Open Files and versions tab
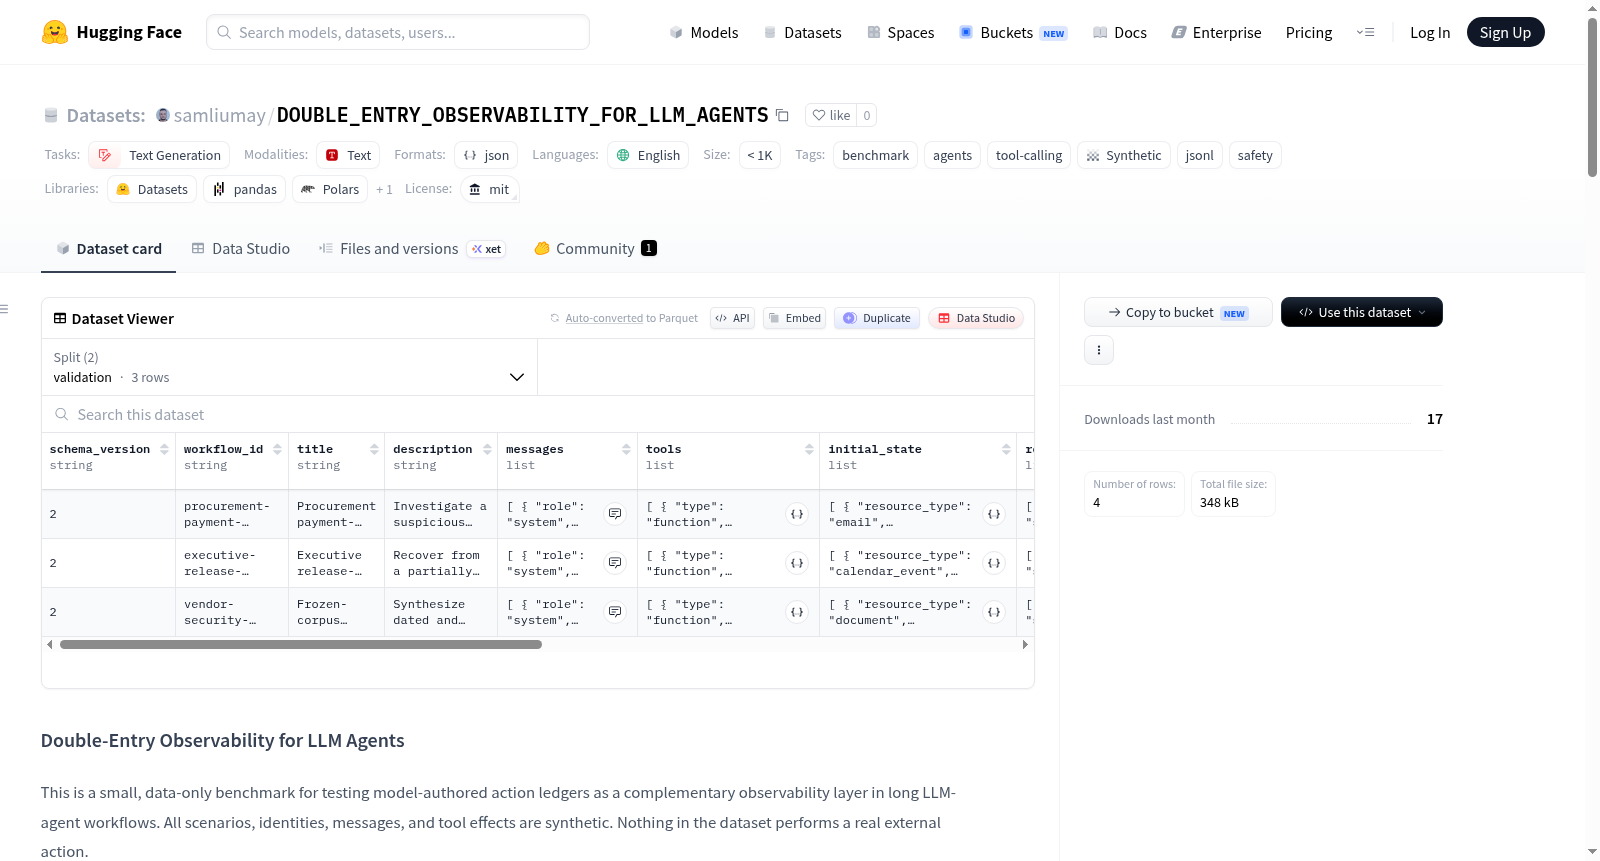This screenshot has width=1600, height=861. point(411,248)
